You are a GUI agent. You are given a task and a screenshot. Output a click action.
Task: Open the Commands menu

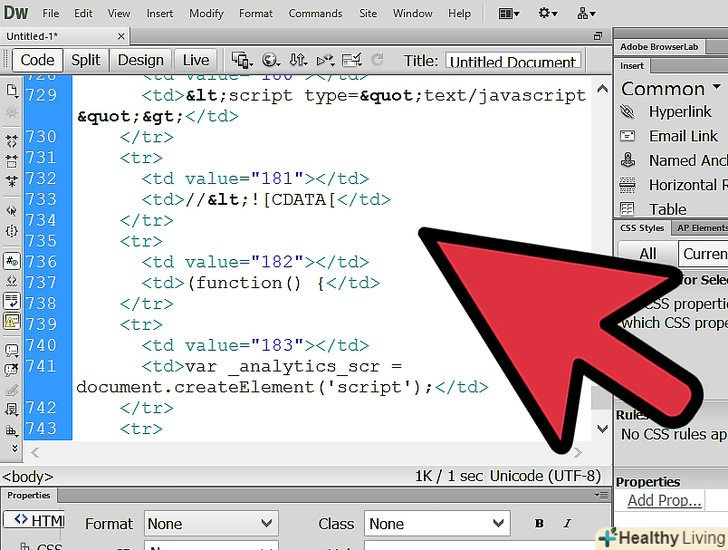[x=315, y=13]
